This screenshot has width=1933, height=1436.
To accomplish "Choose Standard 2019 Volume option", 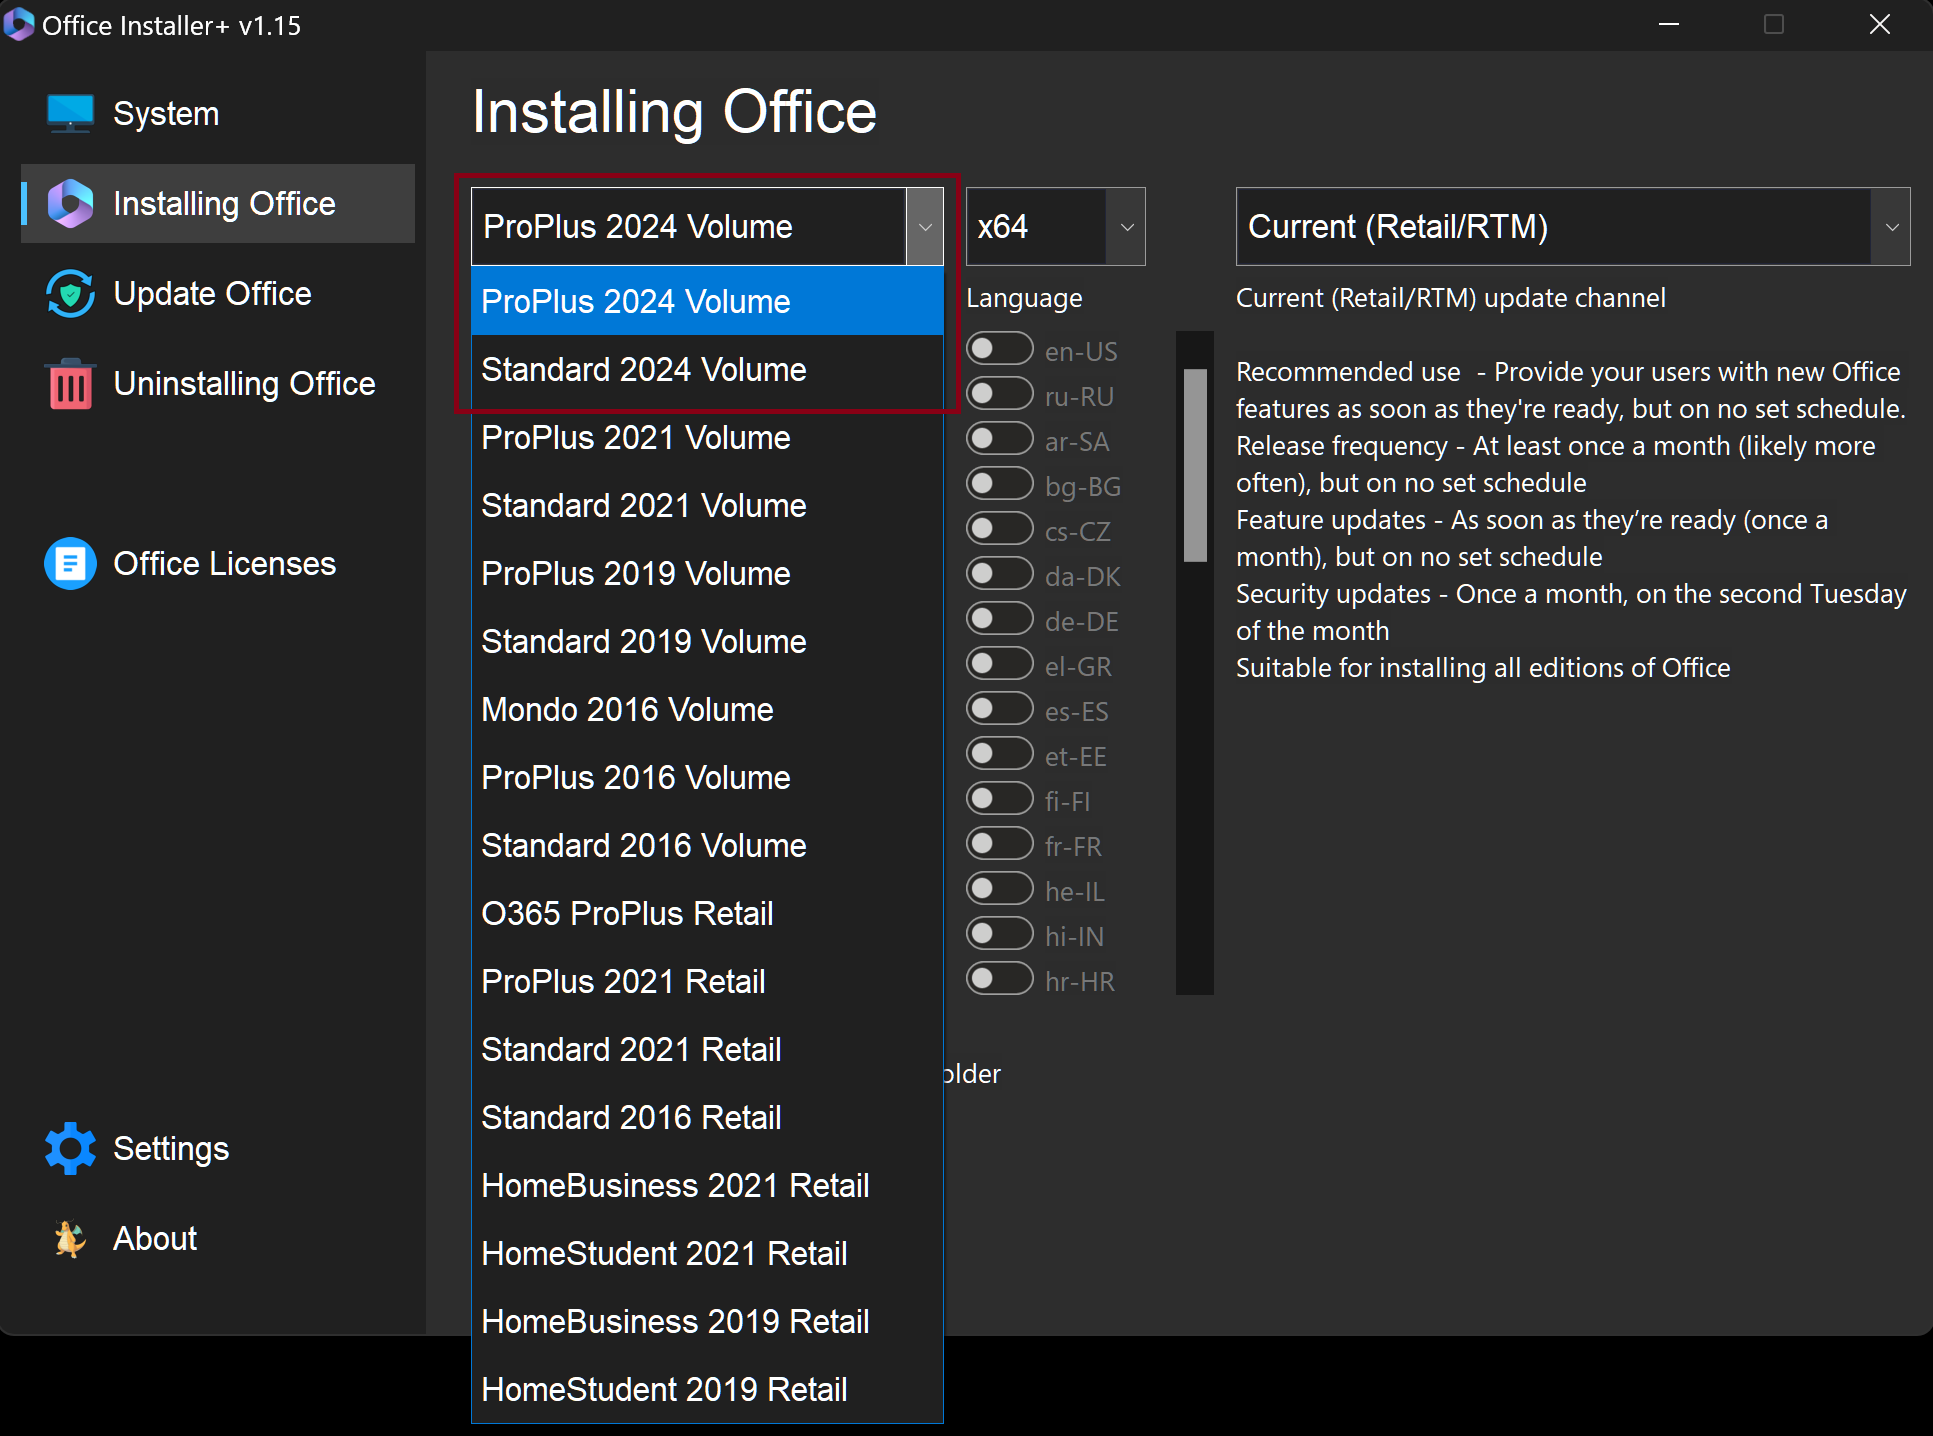I will point(707,642).
